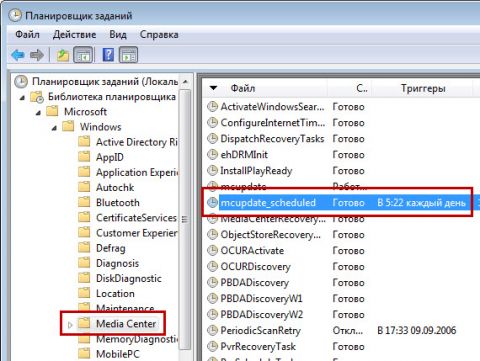Select the Active Directory Rights folder

[x=137, y=142]
